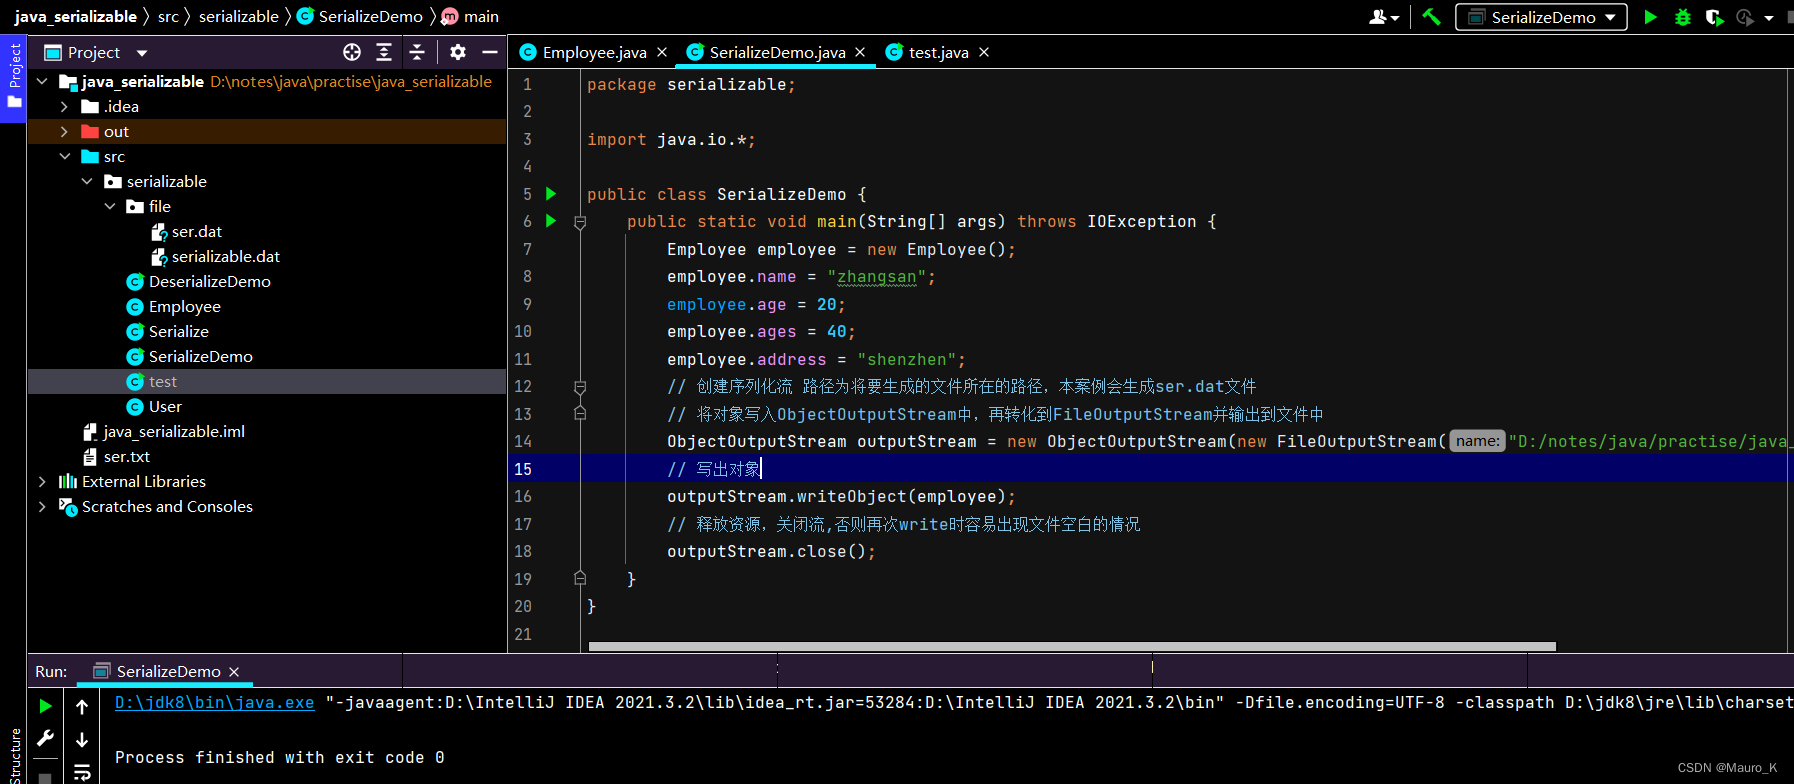
Task: Fold main method at line 6 marker
Action: [x=580, y=222]
